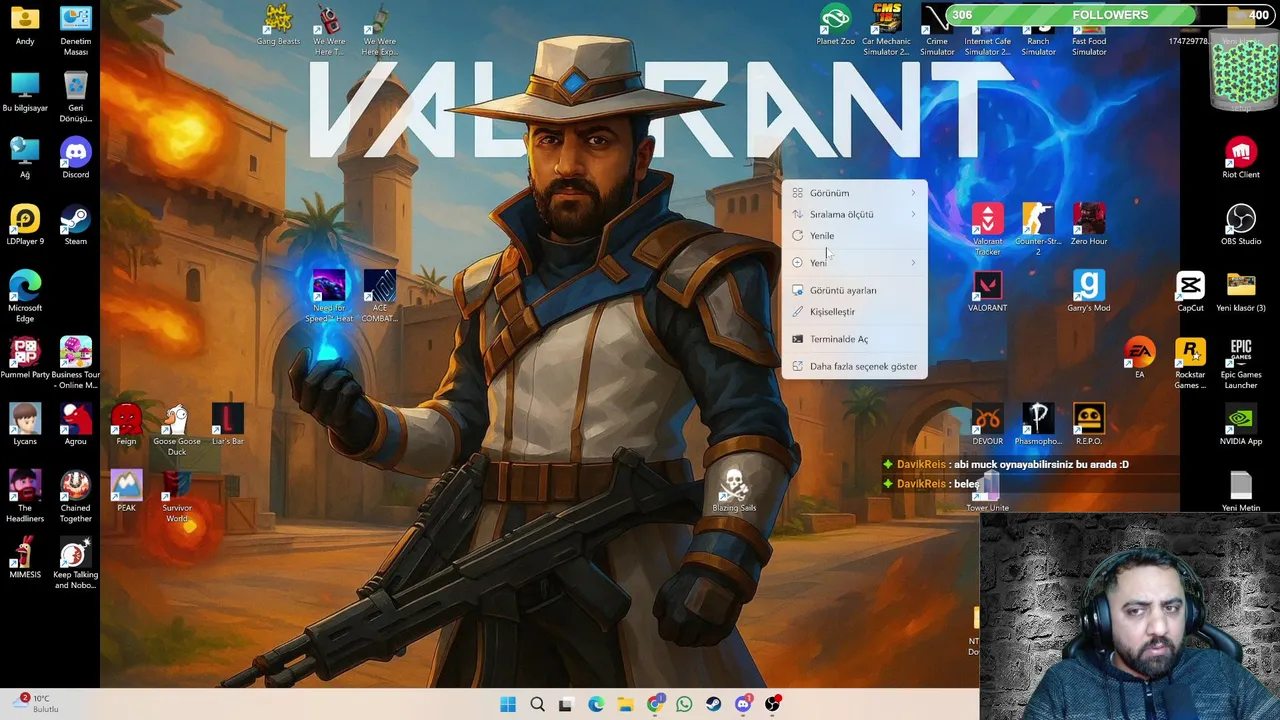Select the MIMESIS game icon
The image size is (1280, 720).
(25, 559)
